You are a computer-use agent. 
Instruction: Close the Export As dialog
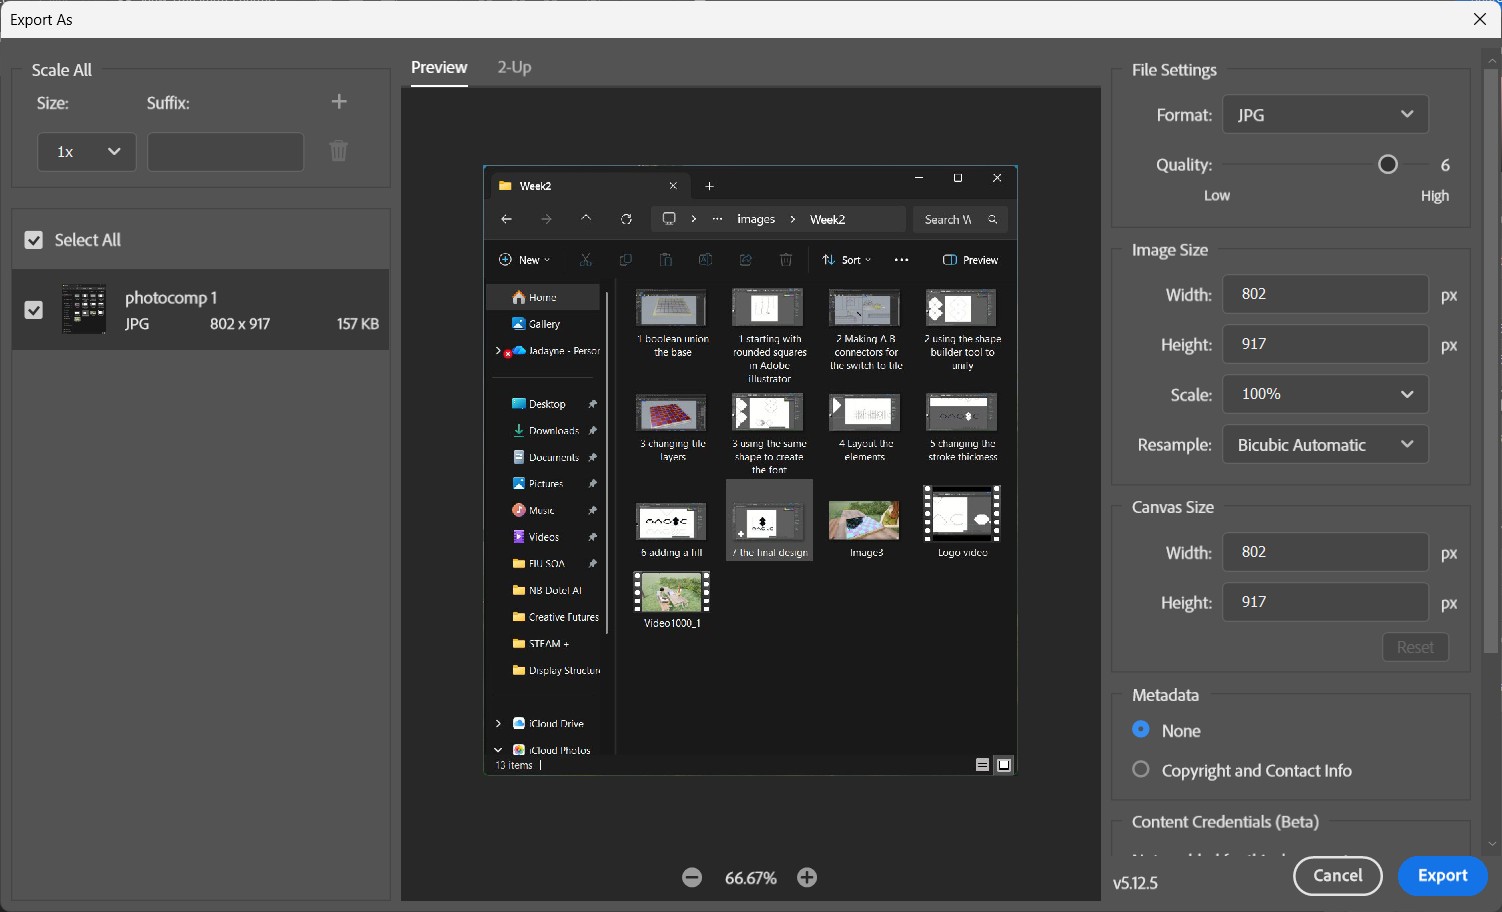pos(1480,19)
